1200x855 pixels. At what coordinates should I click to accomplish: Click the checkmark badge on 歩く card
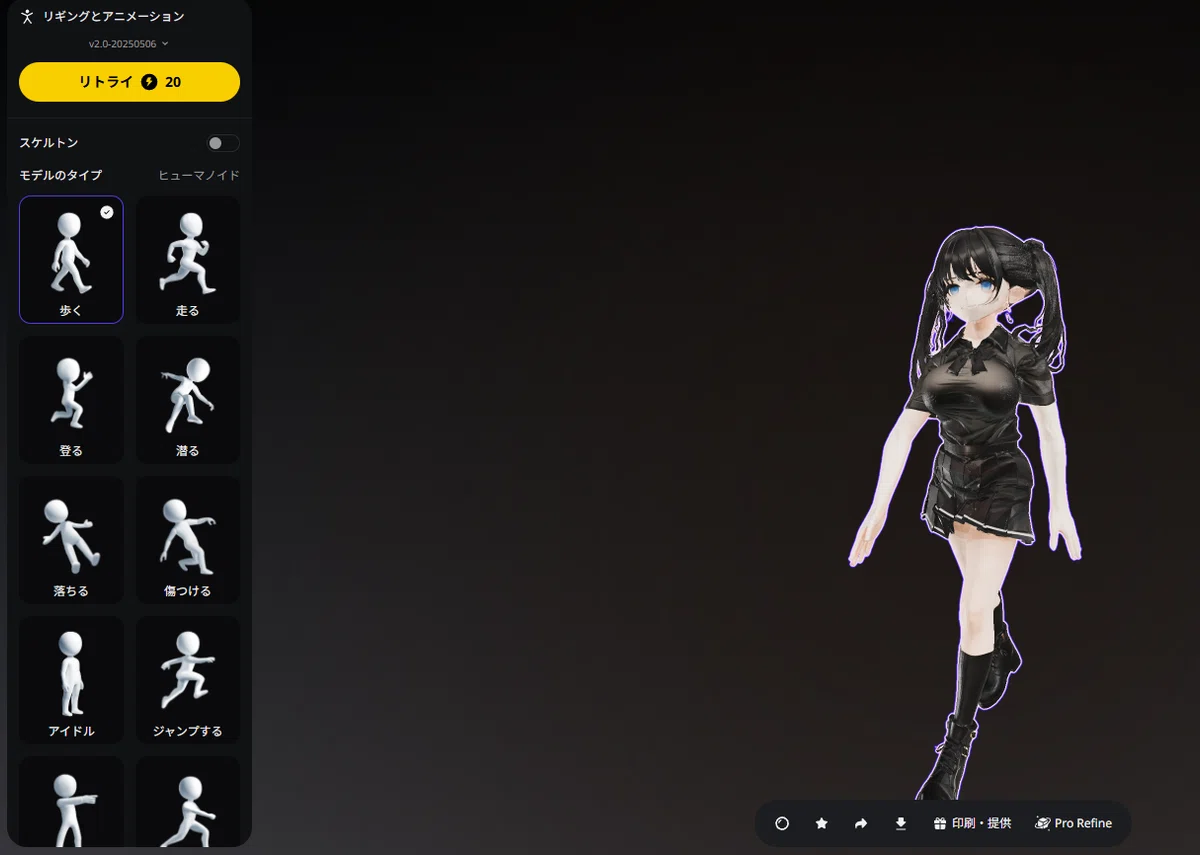pyautogui.click(x=107, y=212)
